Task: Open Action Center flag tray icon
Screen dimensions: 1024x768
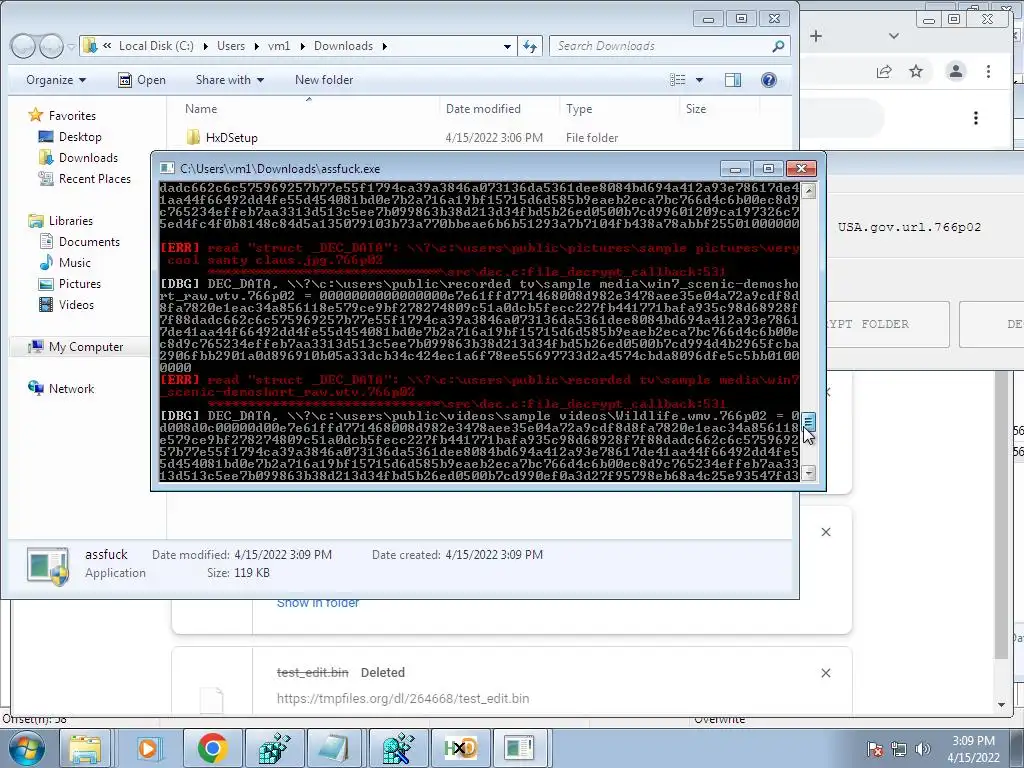Action: pos(875,749)
